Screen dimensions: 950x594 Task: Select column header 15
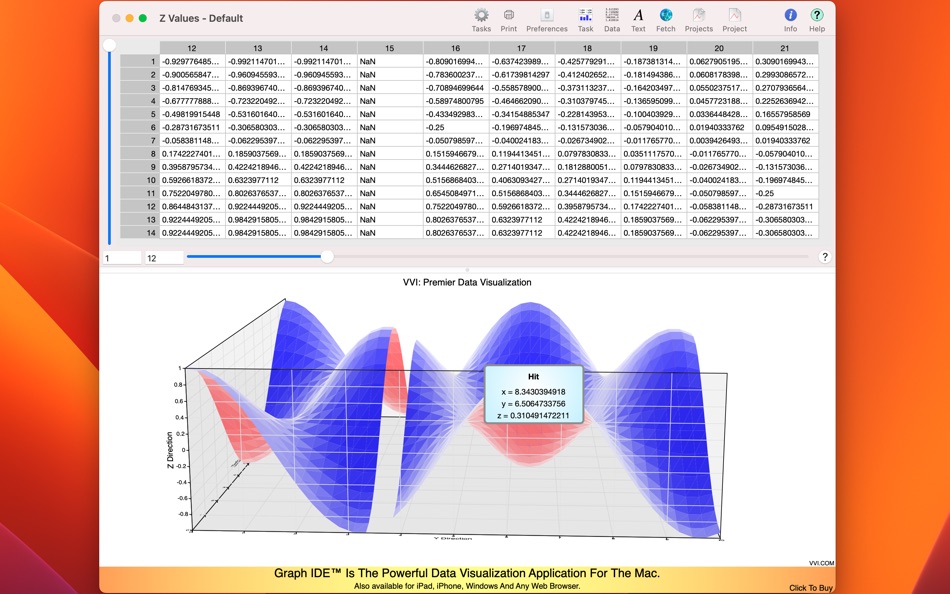pyautogui.click(x=390, y=48)
